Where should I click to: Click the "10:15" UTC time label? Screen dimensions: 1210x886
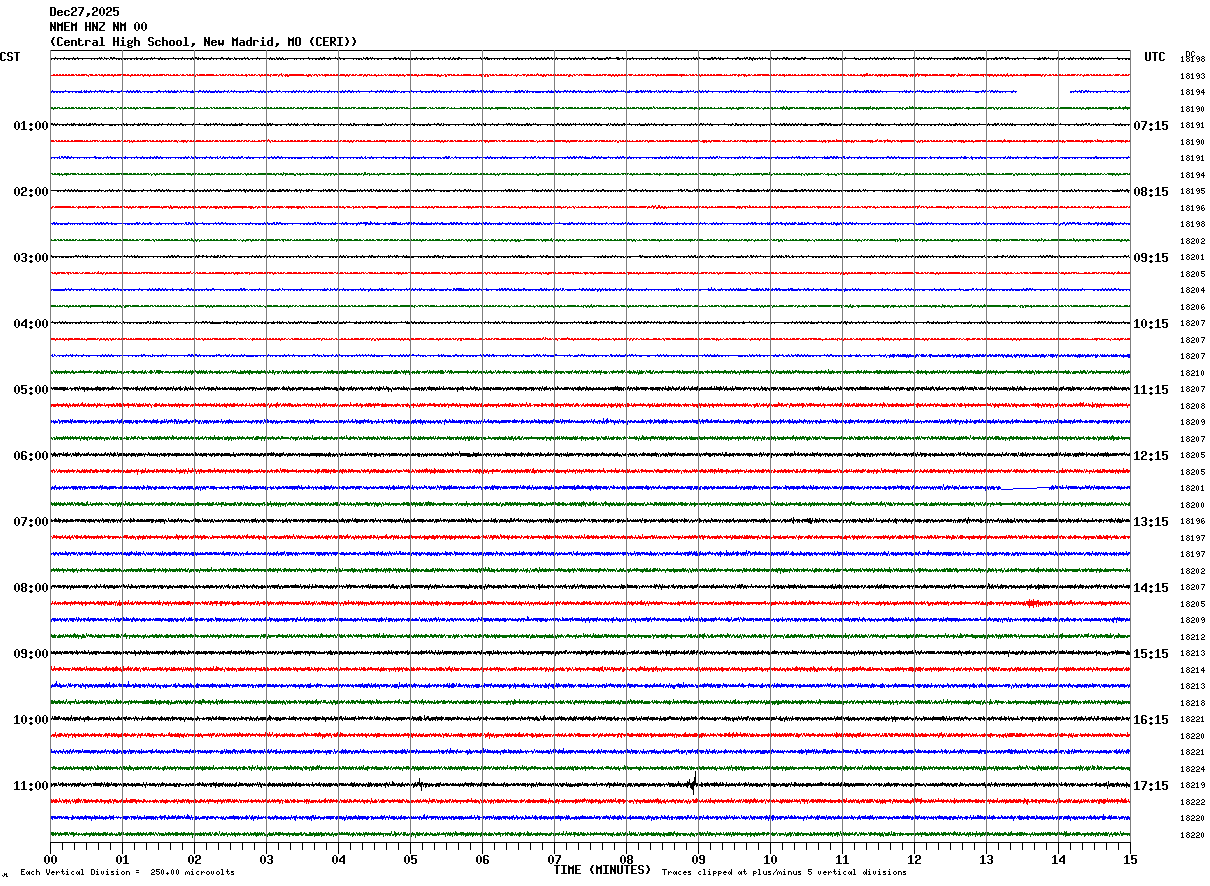click(x=1152, y=324)
